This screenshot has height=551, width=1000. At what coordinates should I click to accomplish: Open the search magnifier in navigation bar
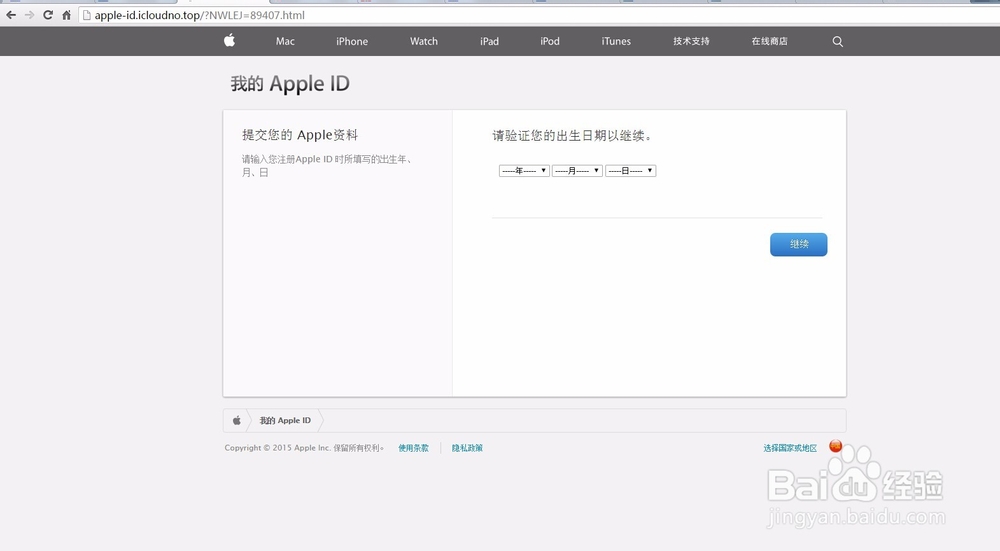point(837,41)
